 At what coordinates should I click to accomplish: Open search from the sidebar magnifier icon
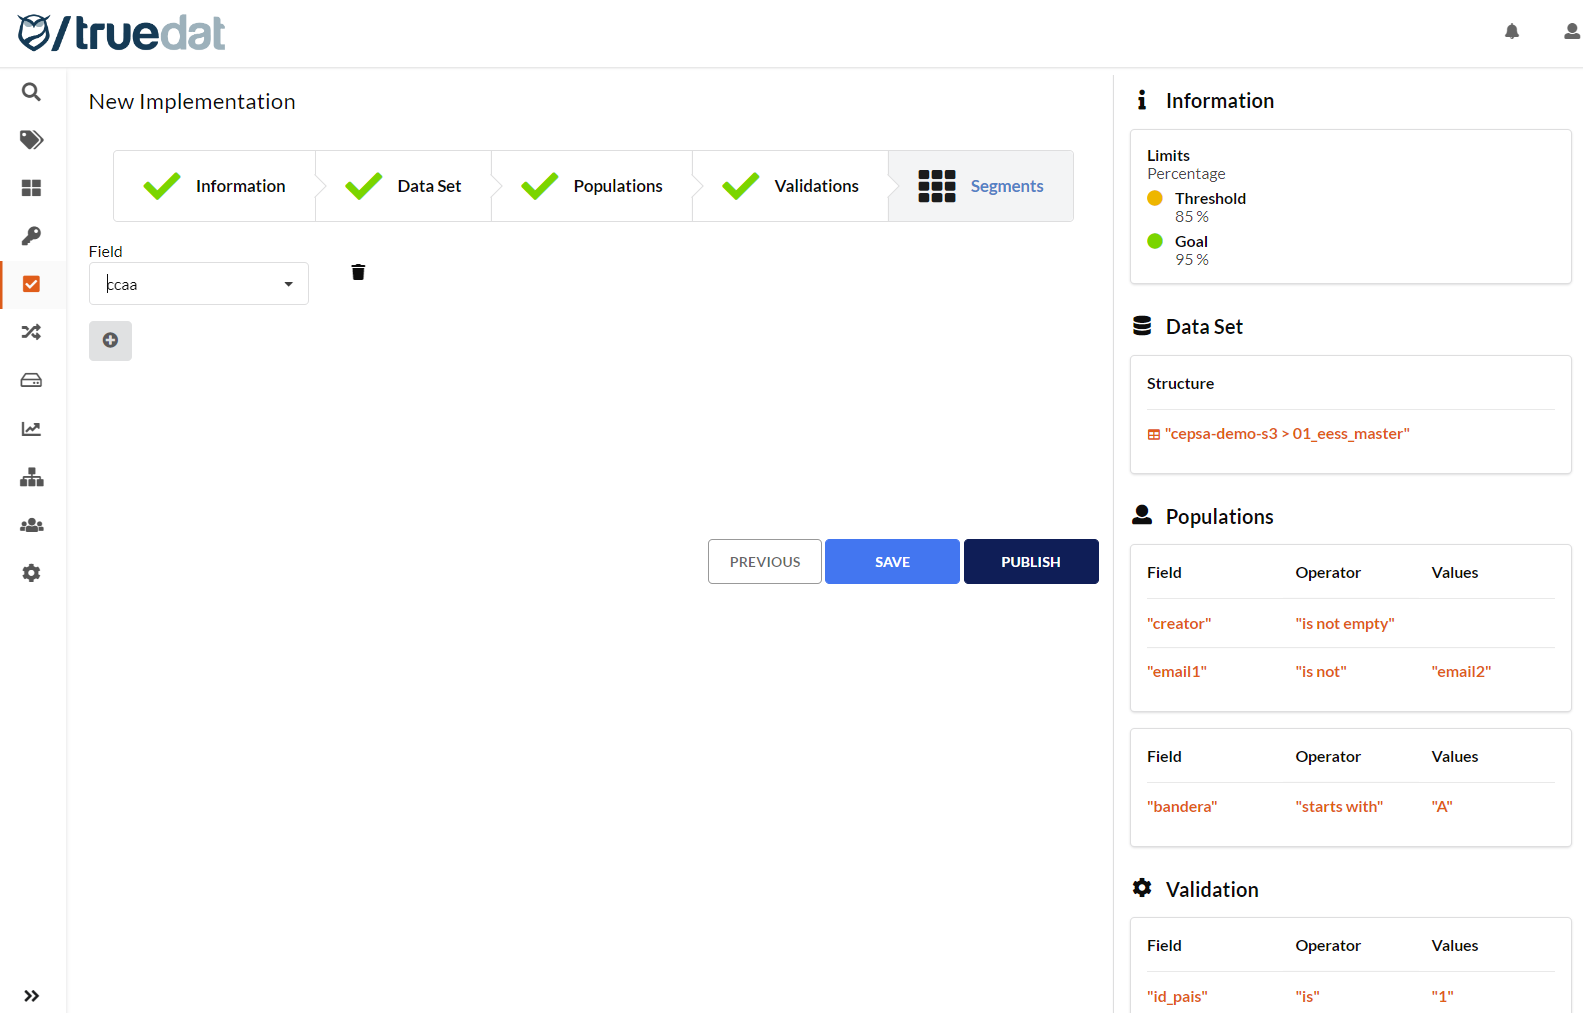pyautogui.click(x=31, y=92)
